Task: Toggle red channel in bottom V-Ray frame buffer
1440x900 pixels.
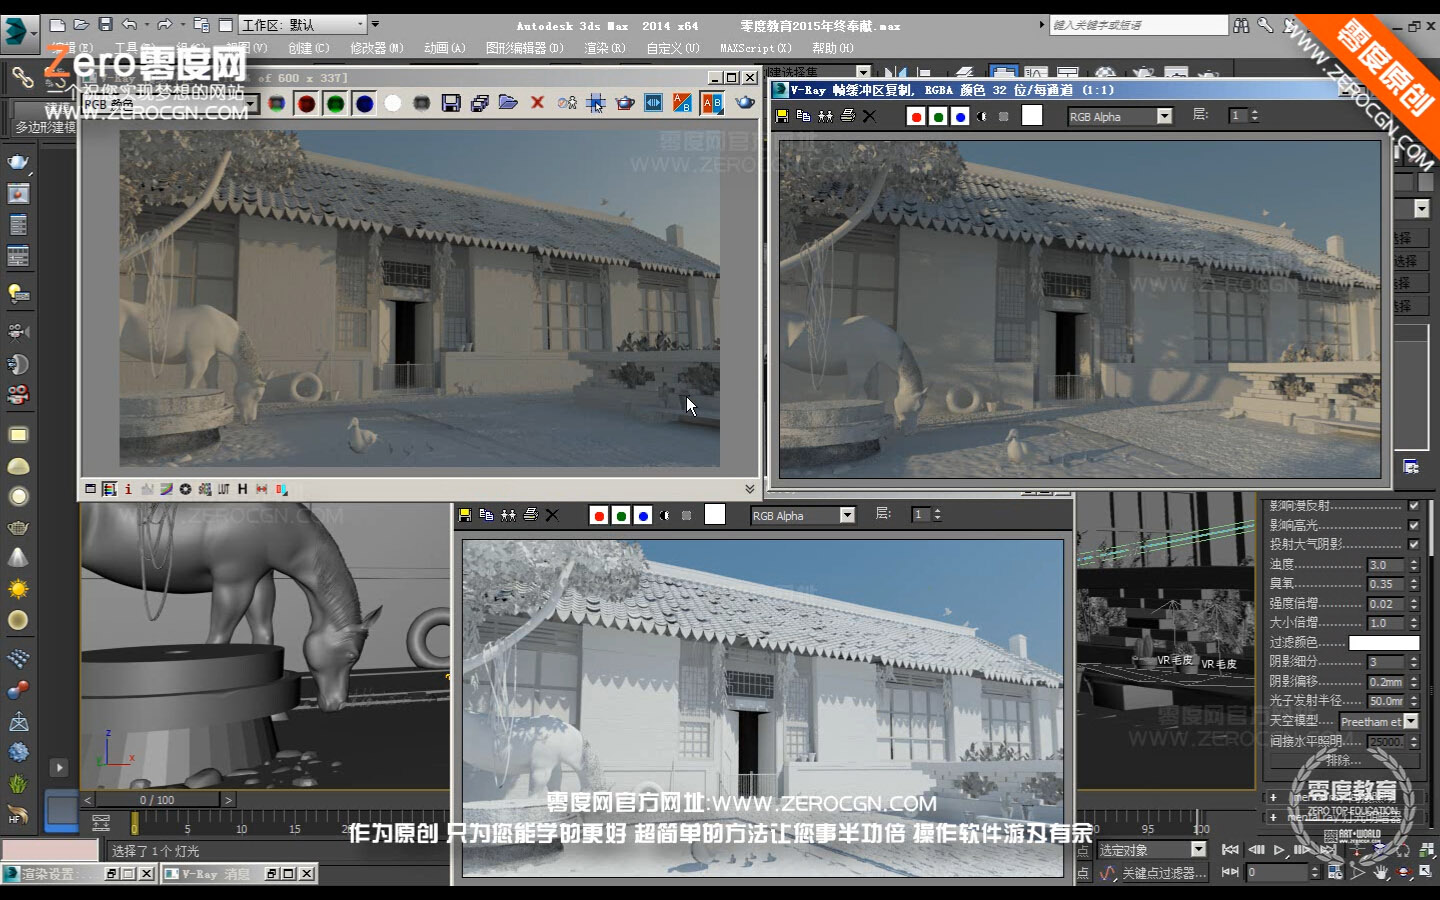Action: click(x=599, y=515)
